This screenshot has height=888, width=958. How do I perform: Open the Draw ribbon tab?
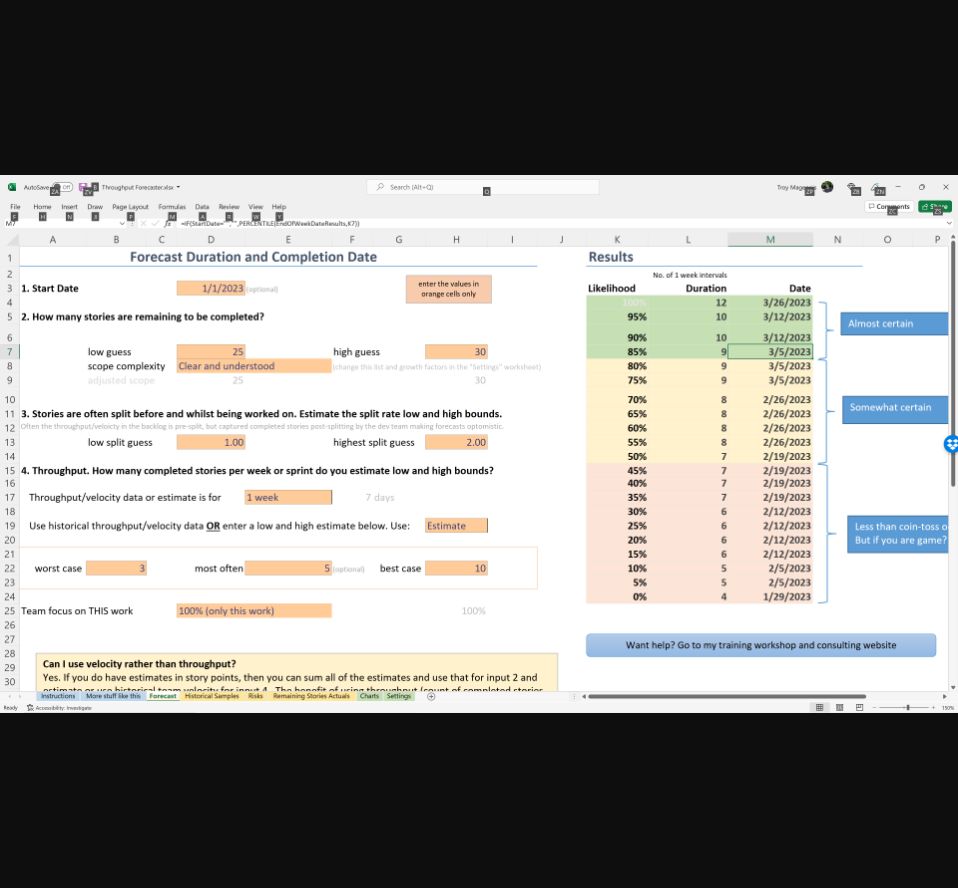95,207
